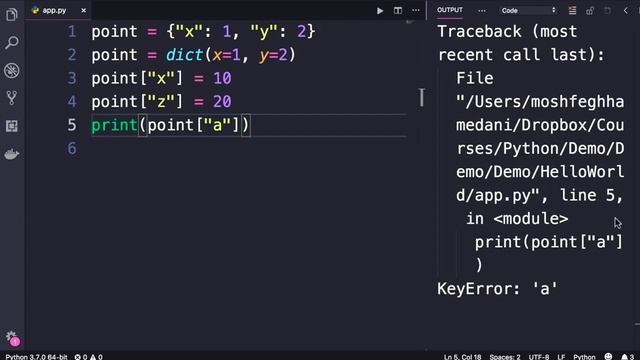Screen dimensions: 640x360
Task: Change the Spaces: 2 indentation setting
Action: tap(505, 357)
